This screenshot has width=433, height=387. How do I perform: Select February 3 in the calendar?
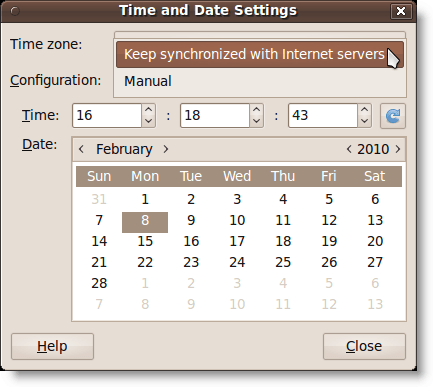pyautogui.click(x=237, y=199)
